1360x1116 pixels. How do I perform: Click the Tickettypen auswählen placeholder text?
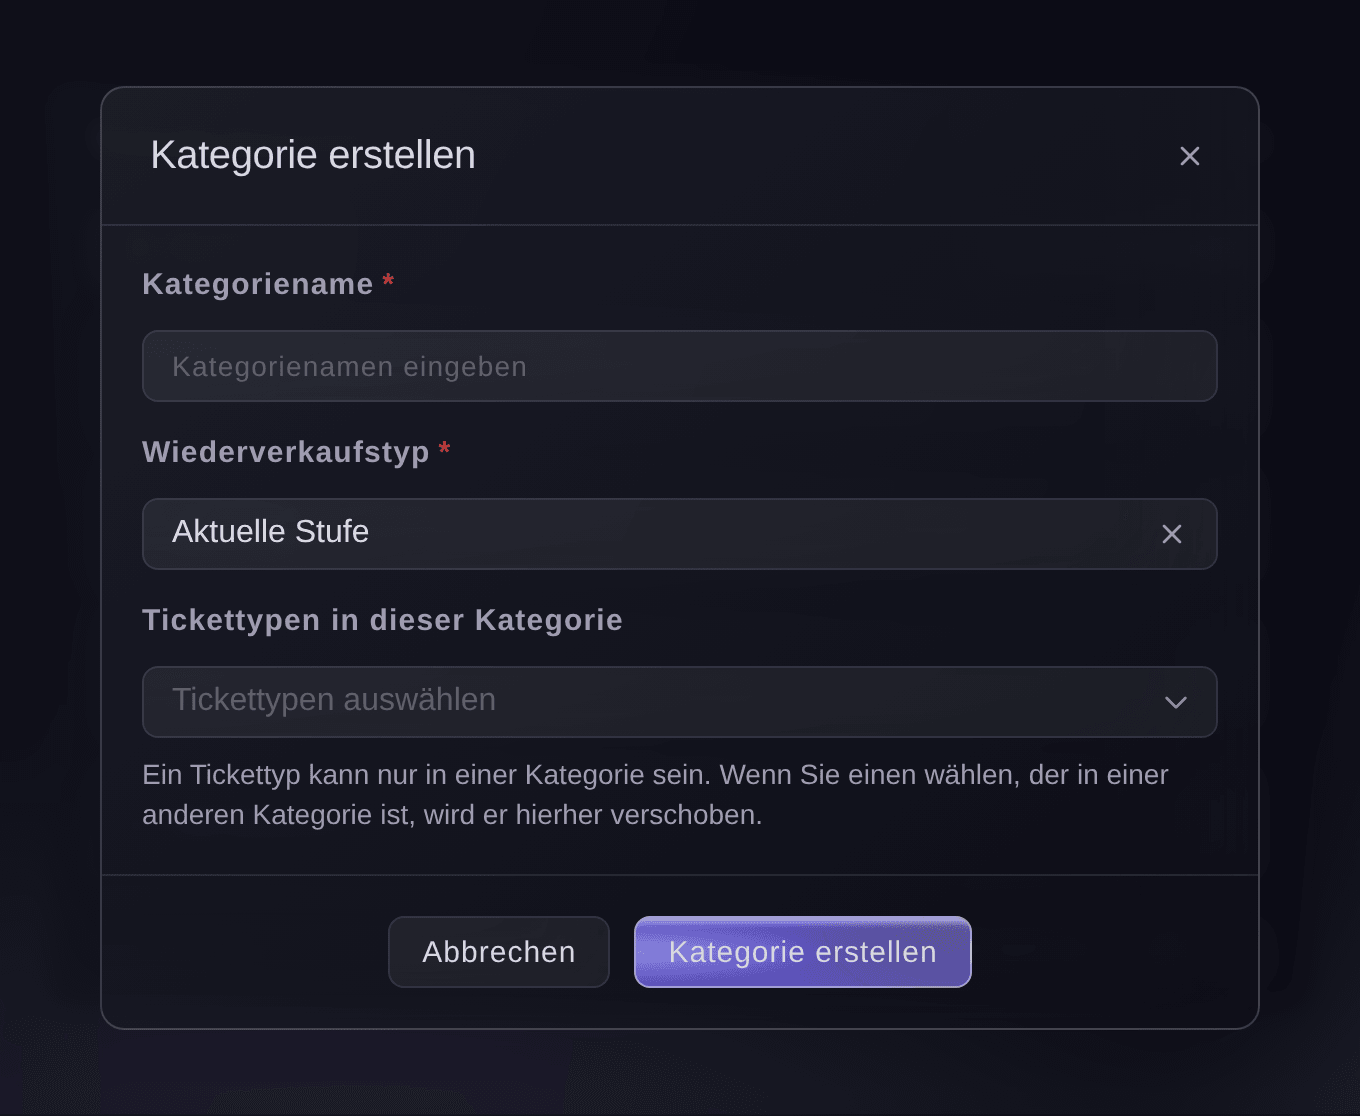coord(334,699)
